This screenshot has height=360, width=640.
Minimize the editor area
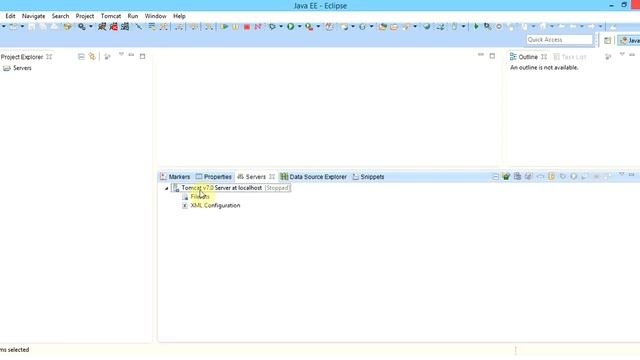[x=481, y=55]
